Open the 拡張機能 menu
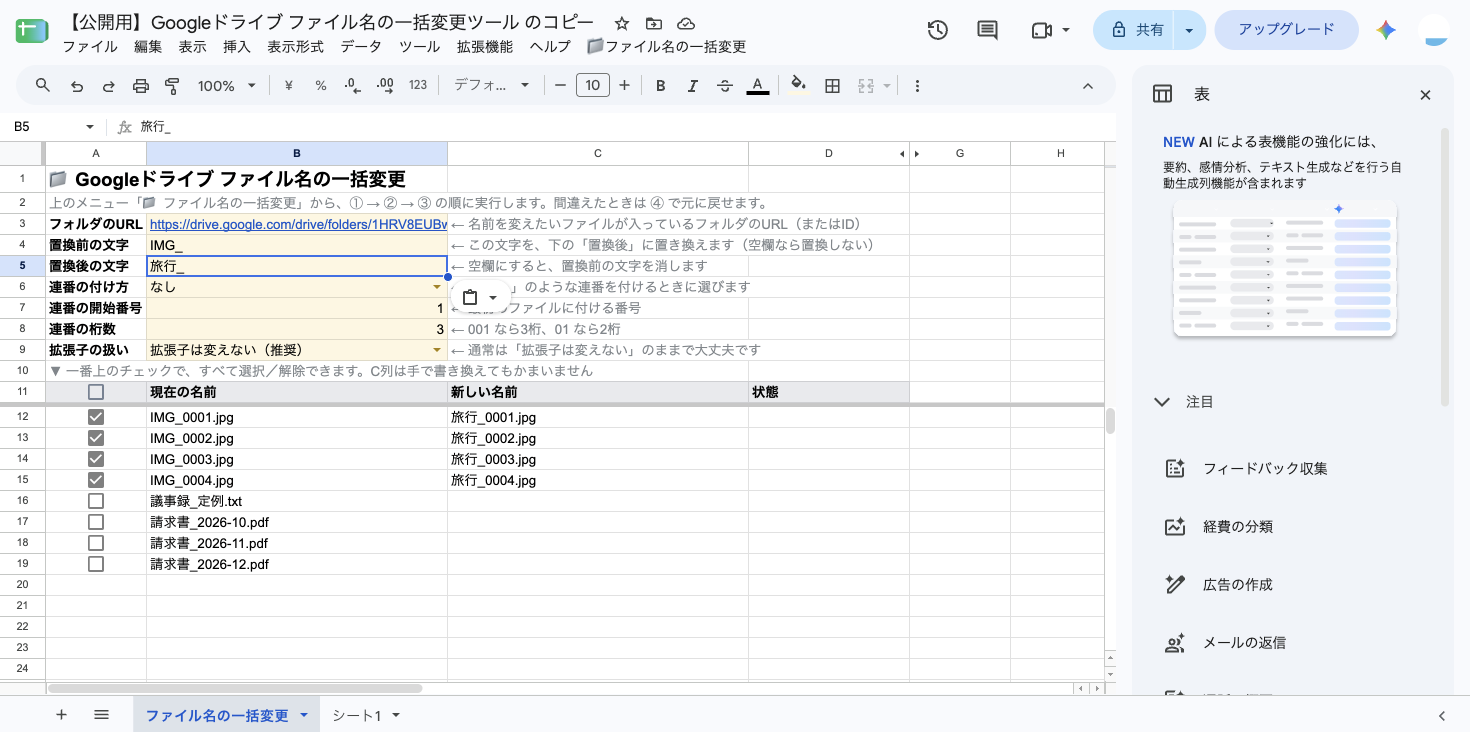Viewport: 1470px width, 732px height. [x=485, y=47]
